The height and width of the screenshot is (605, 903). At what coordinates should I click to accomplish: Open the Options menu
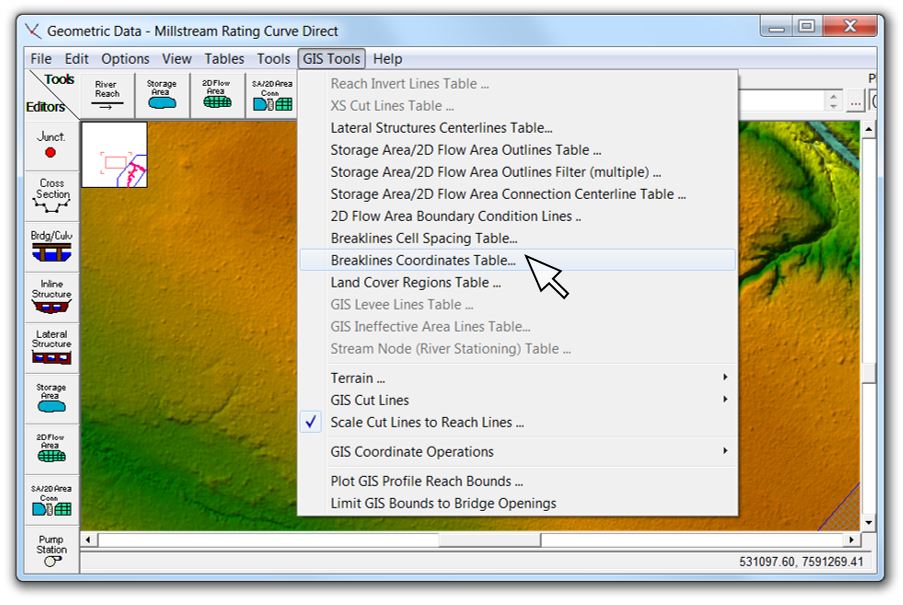point(125,59)
